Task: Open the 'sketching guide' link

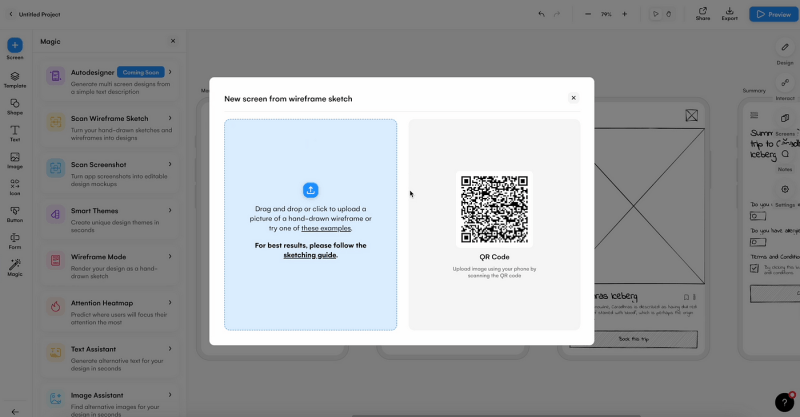Action: 310,255
